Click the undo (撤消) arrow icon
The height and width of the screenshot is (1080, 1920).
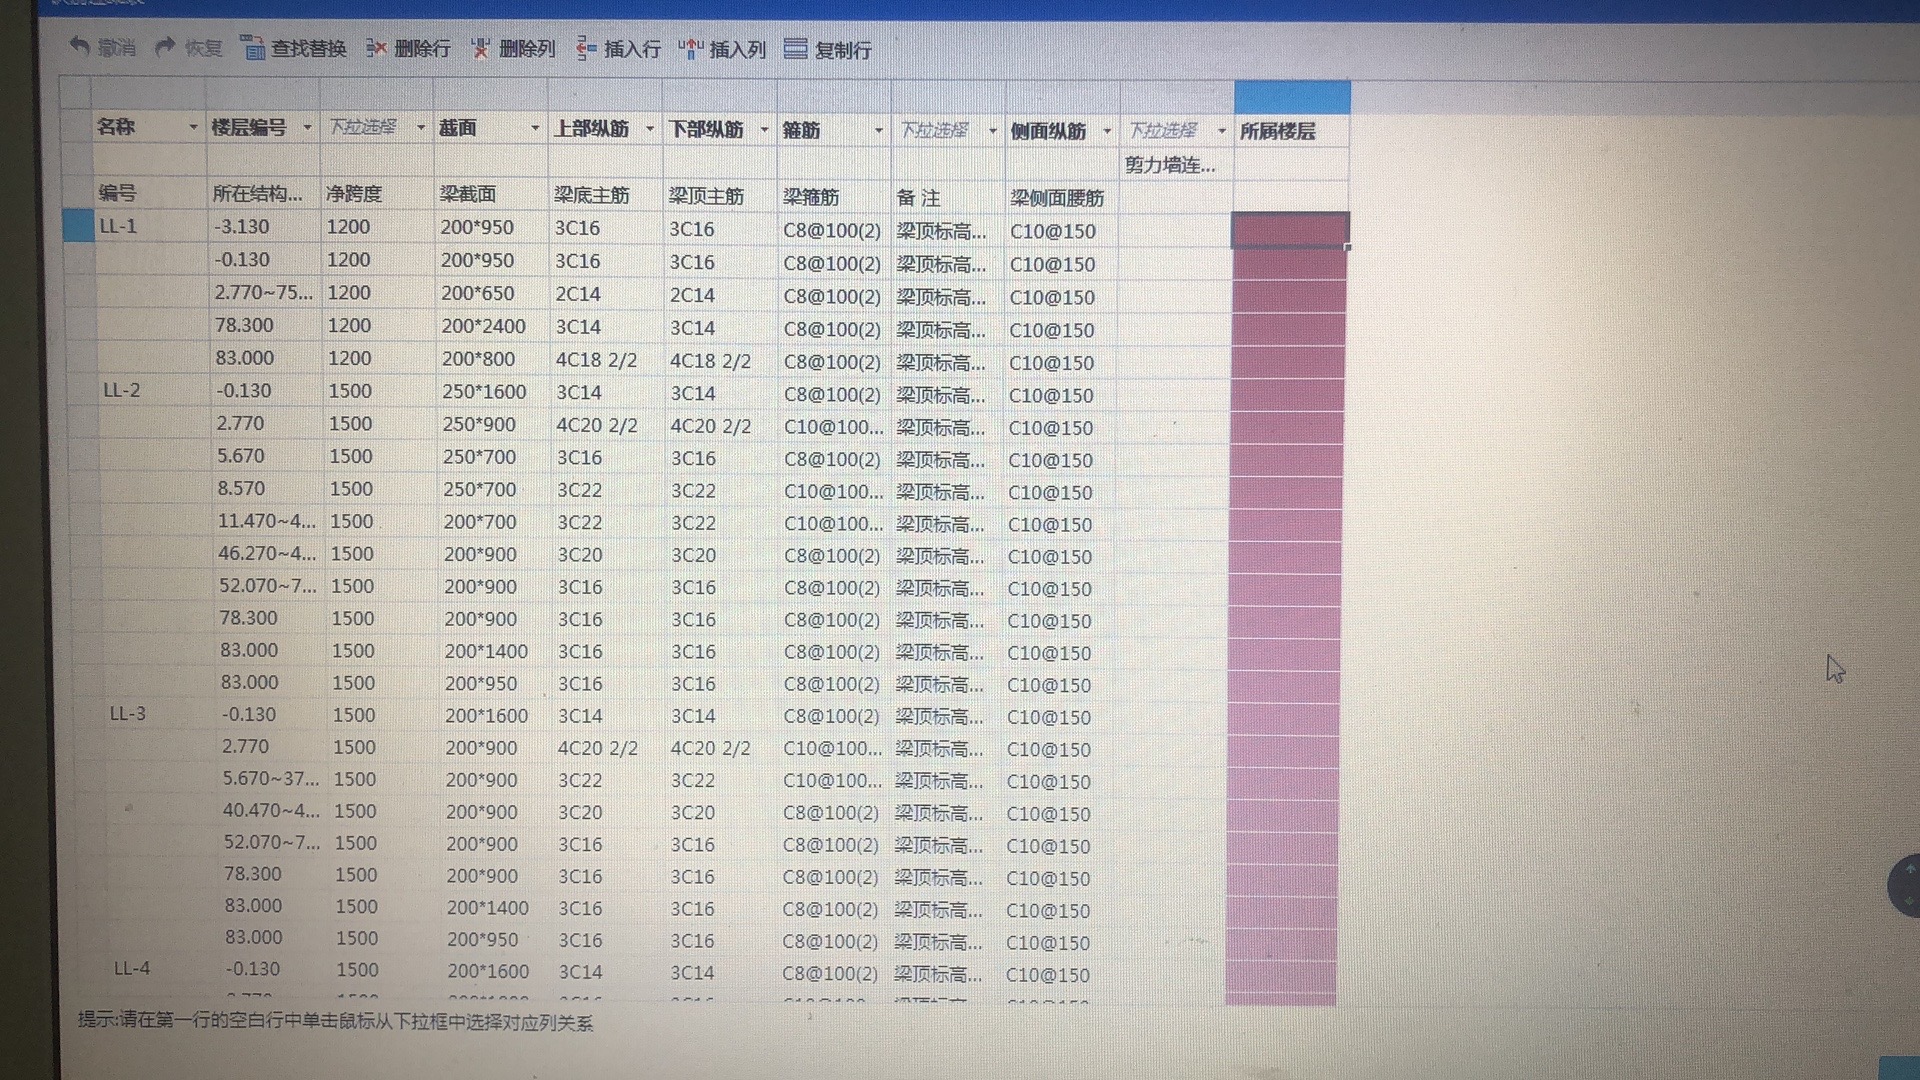pos(80,46)
